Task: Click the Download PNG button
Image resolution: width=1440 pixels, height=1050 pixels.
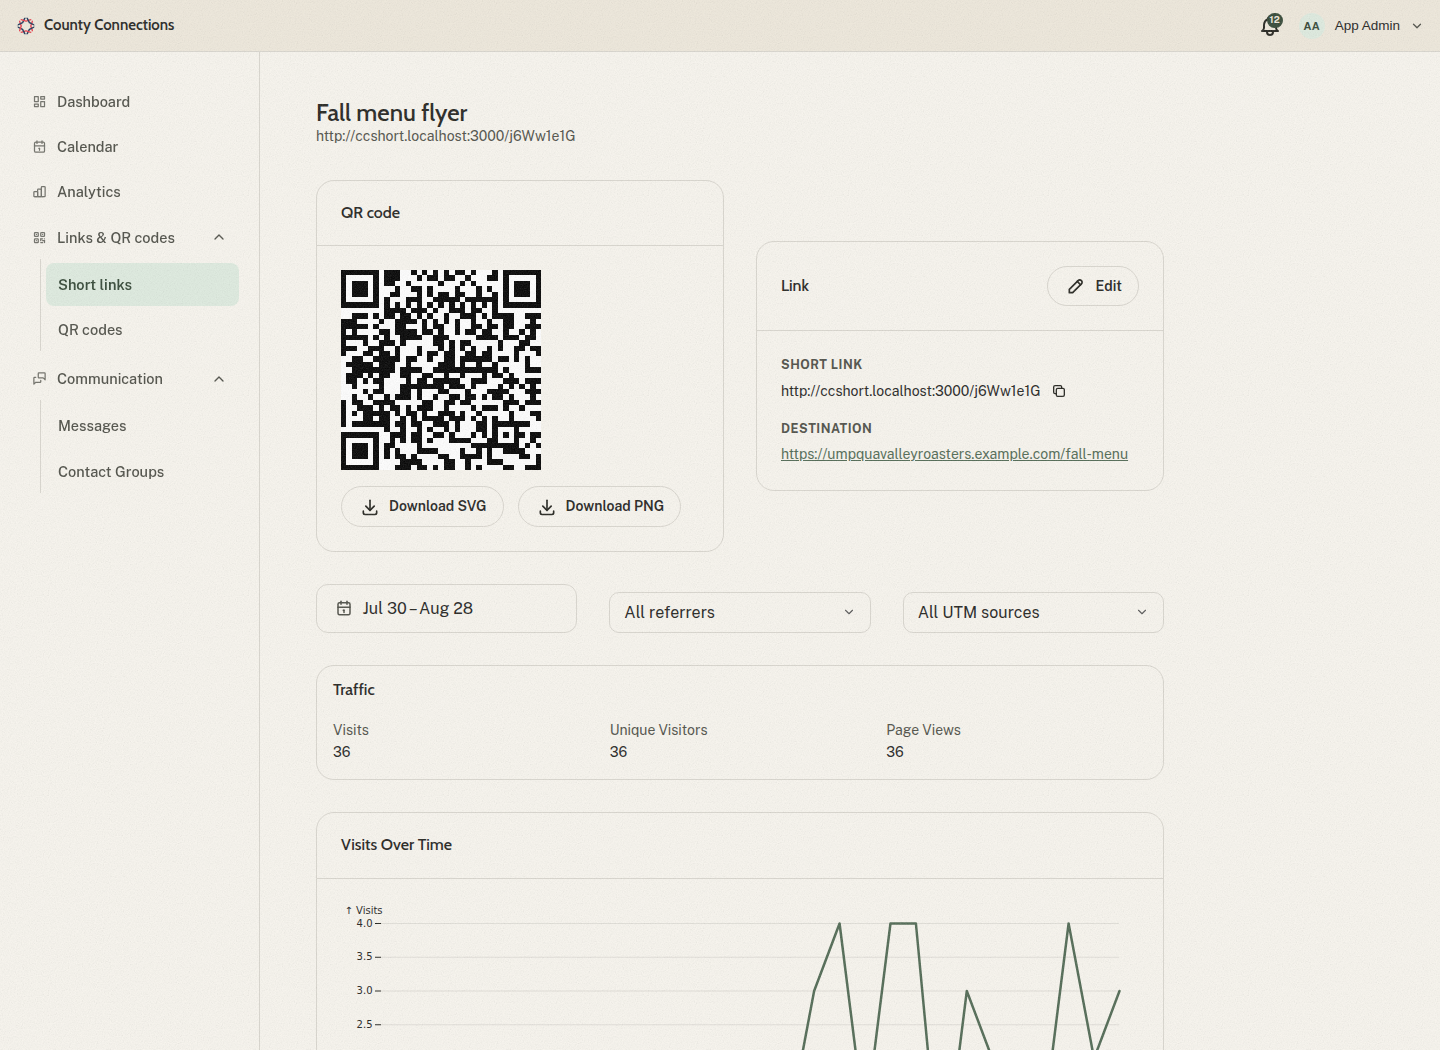Action: click(x=599, y=506)
